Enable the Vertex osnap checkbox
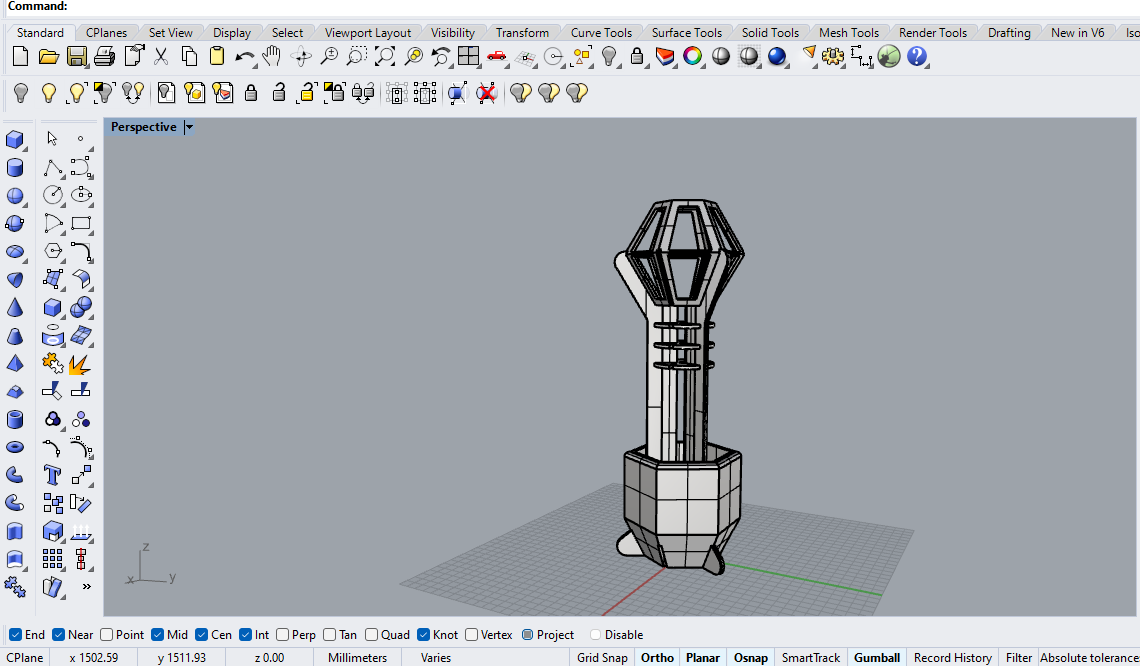Image resolution: width=1140 pixels, height=666 pixels. pos(471,635)
